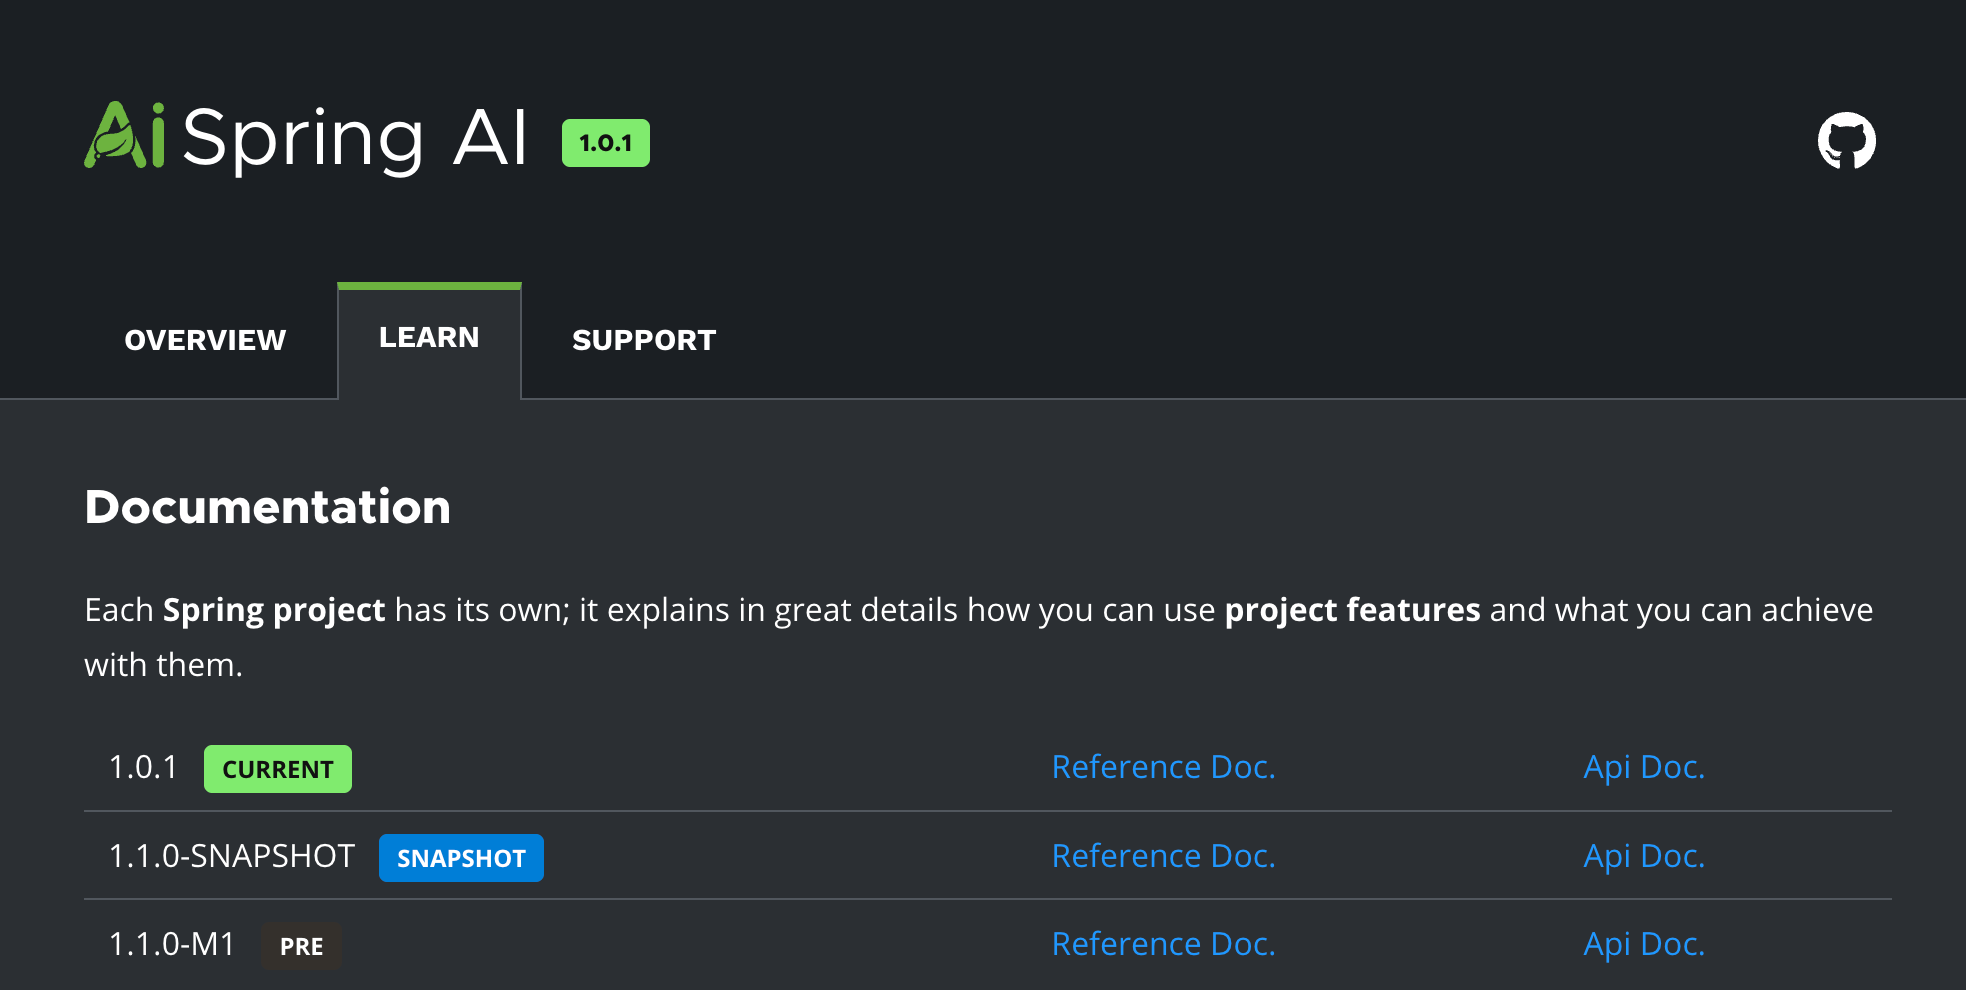Click the Documentation heading

tap(268, 507)
